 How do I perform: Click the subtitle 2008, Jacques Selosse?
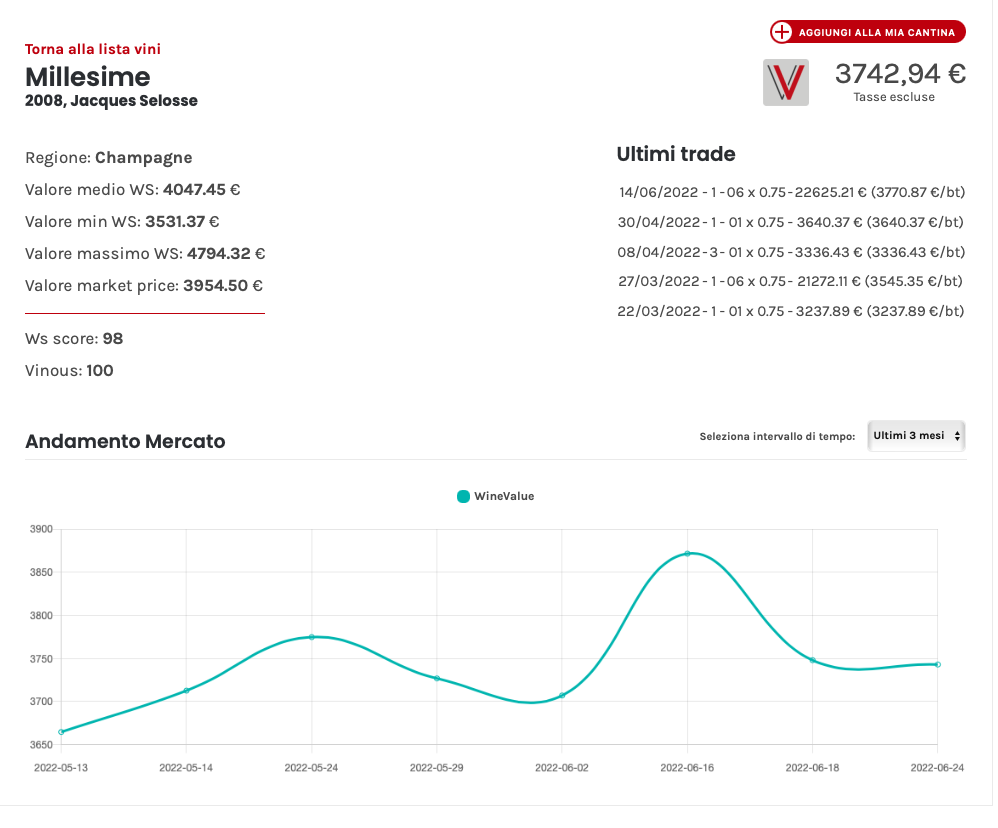tap(111, 101)
